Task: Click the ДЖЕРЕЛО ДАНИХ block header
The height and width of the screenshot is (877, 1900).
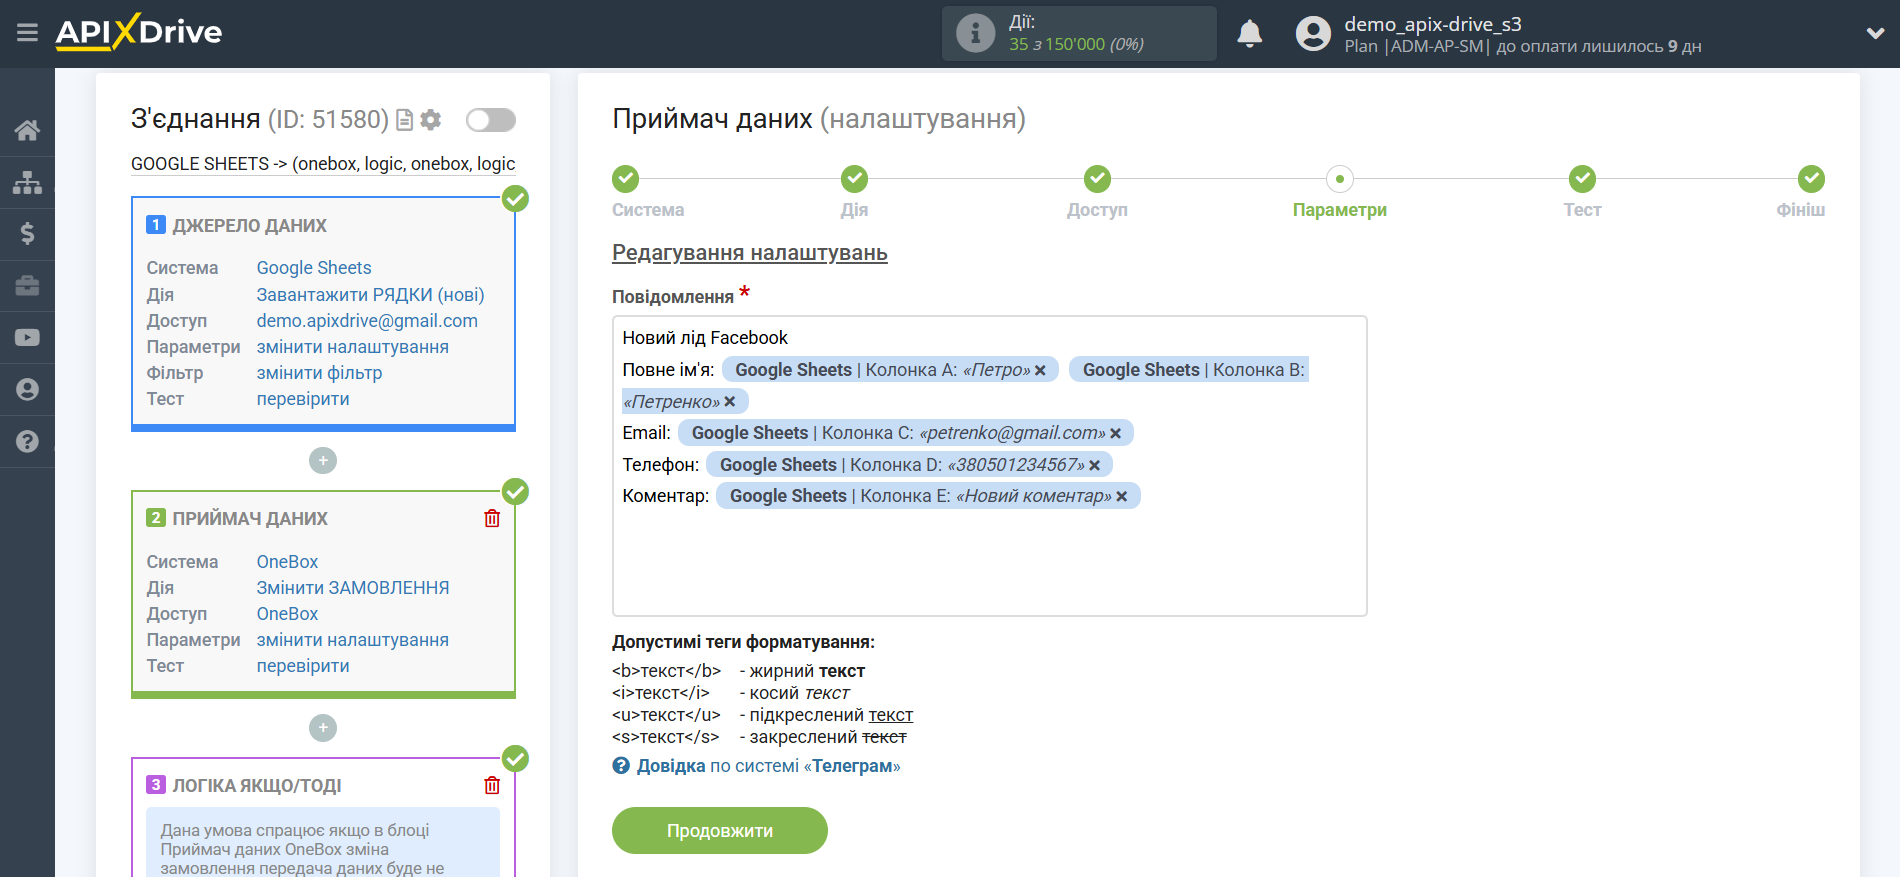Action: pos(249,226)
